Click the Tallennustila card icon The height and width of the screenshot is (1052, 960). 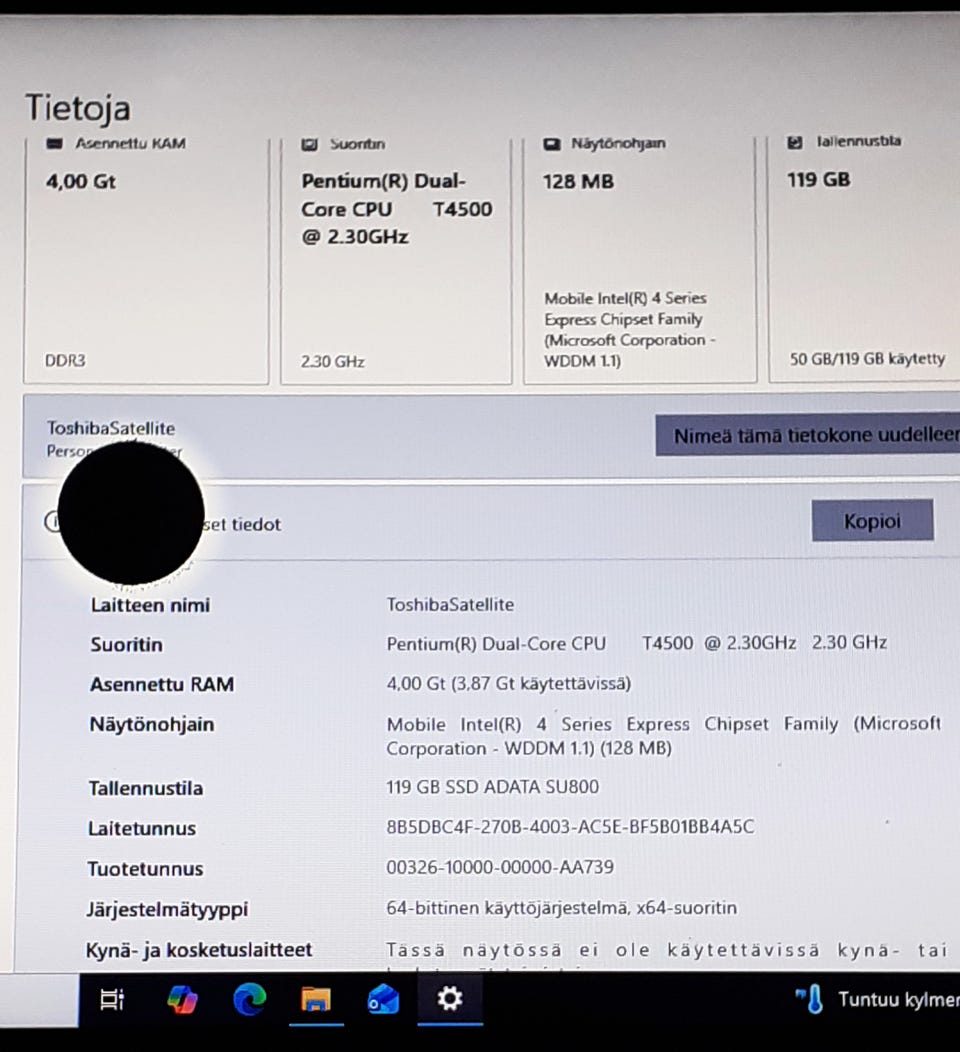[795, 142]
